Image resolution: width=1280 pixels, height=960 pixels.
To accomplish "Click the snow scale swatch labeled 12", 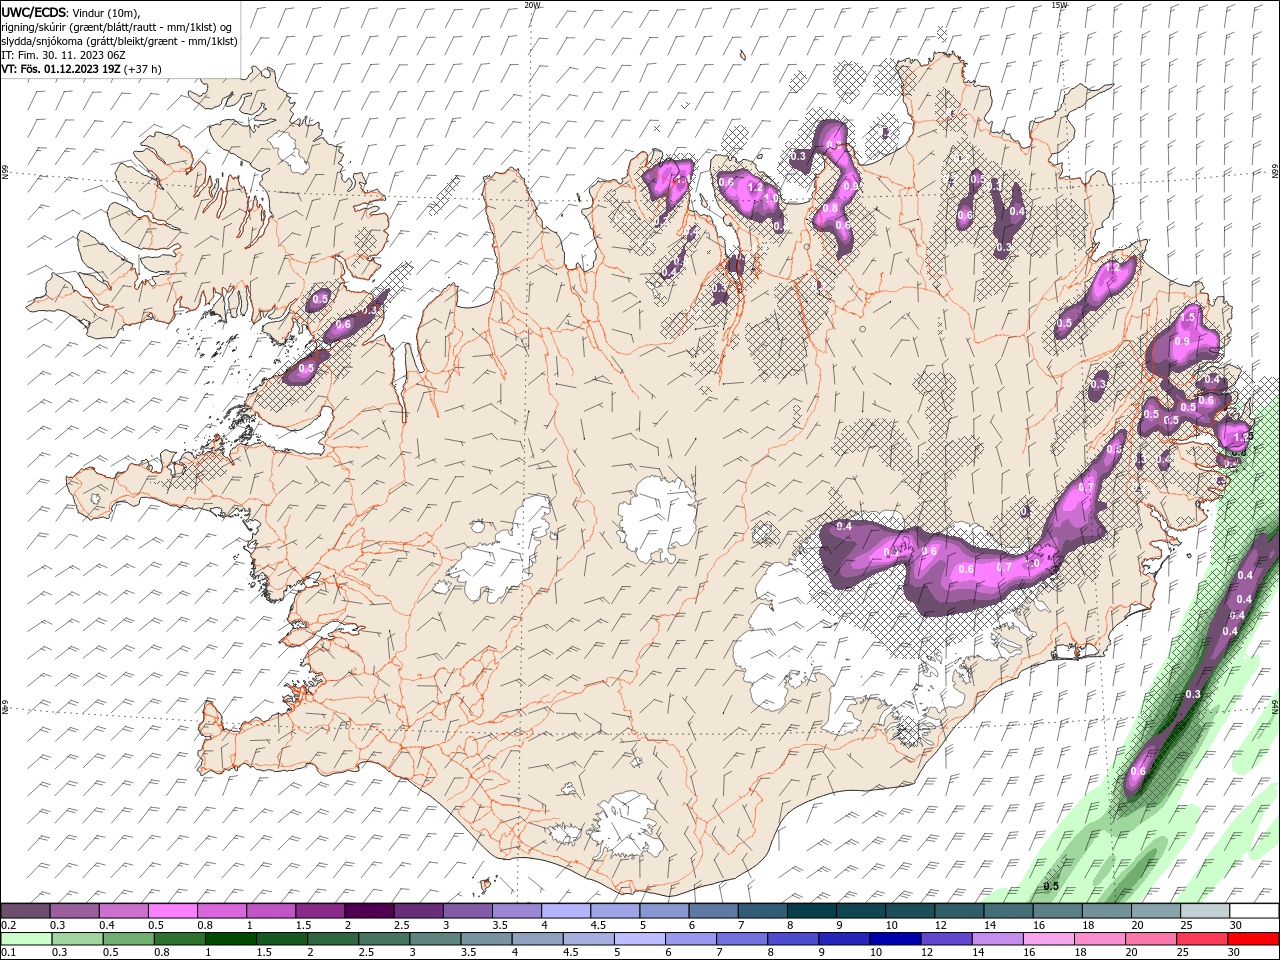I will tap(959, 910).
